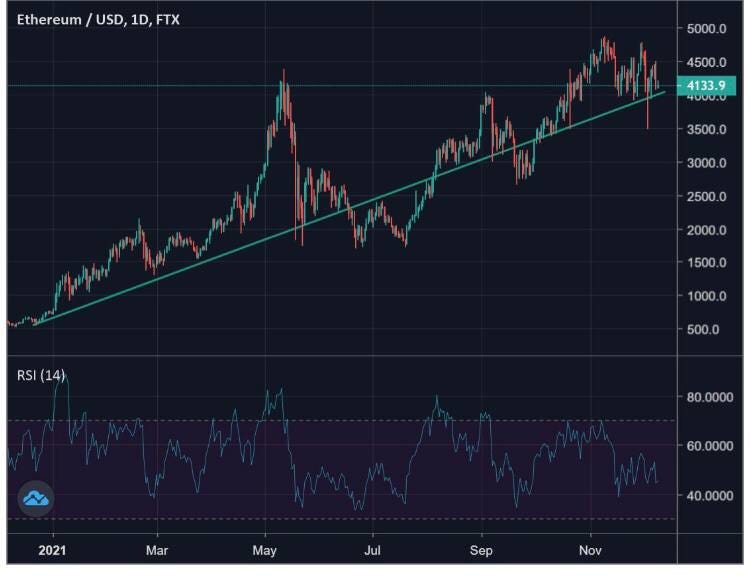Click the Ethereum / USD, 1D, FTX title
Screen dimensions: 750x575
[98, 20]
